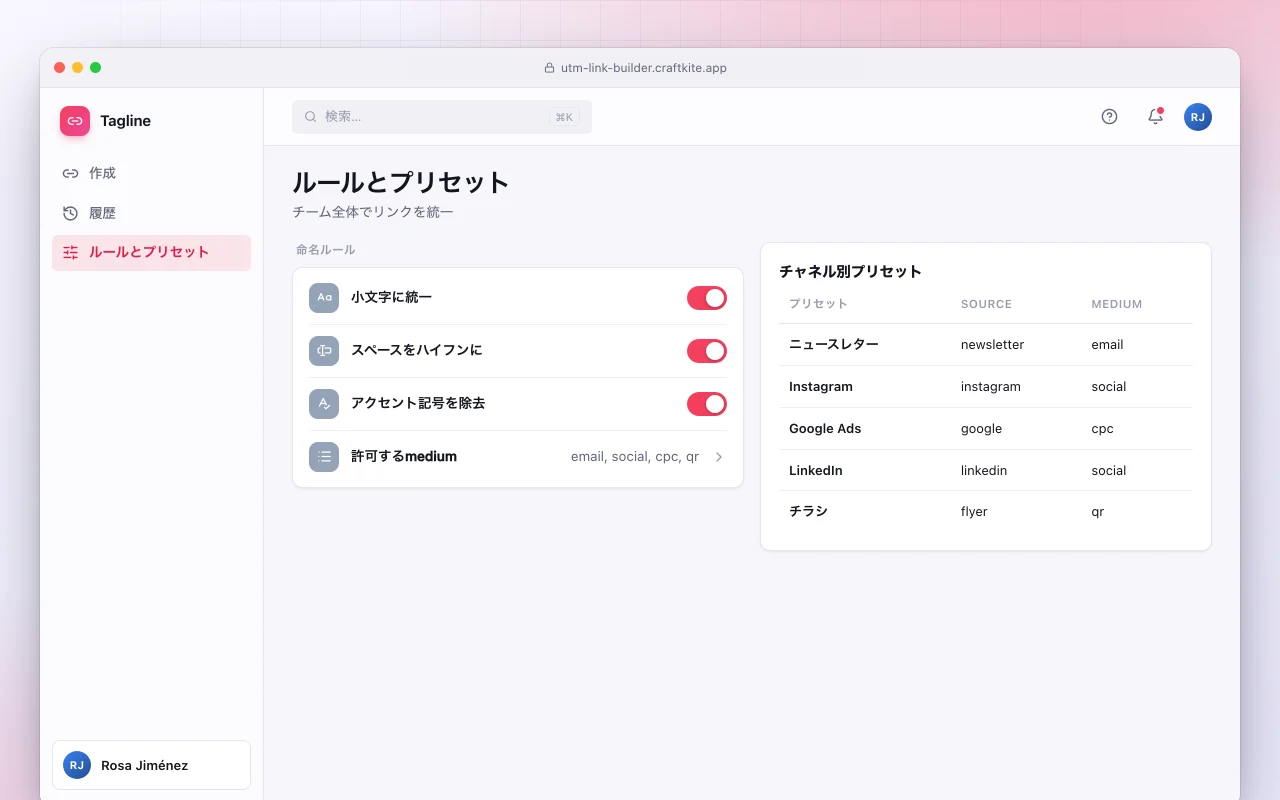Click the search magnifier icon

coord(311,117)
